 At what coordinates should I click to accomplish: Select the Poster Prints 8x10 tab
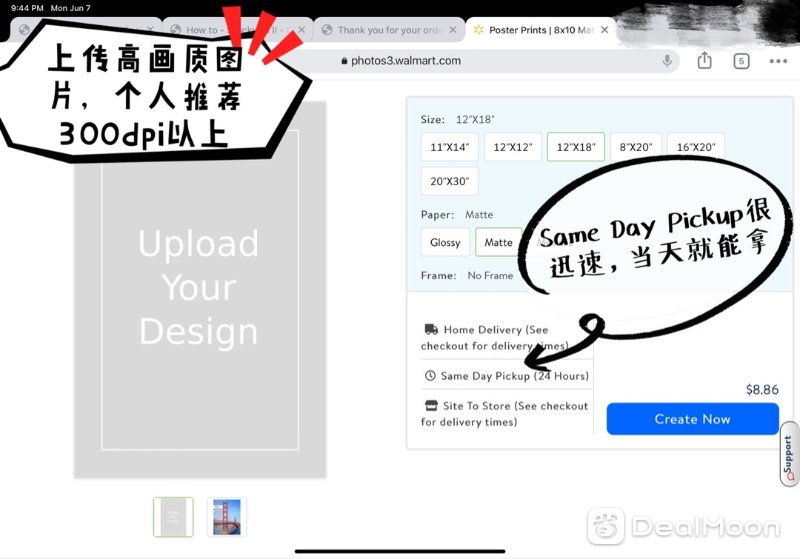540,30
